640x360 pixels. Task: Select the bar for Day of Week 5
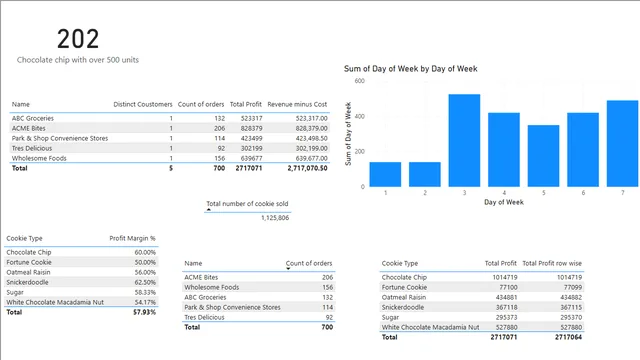pos(543,156)
